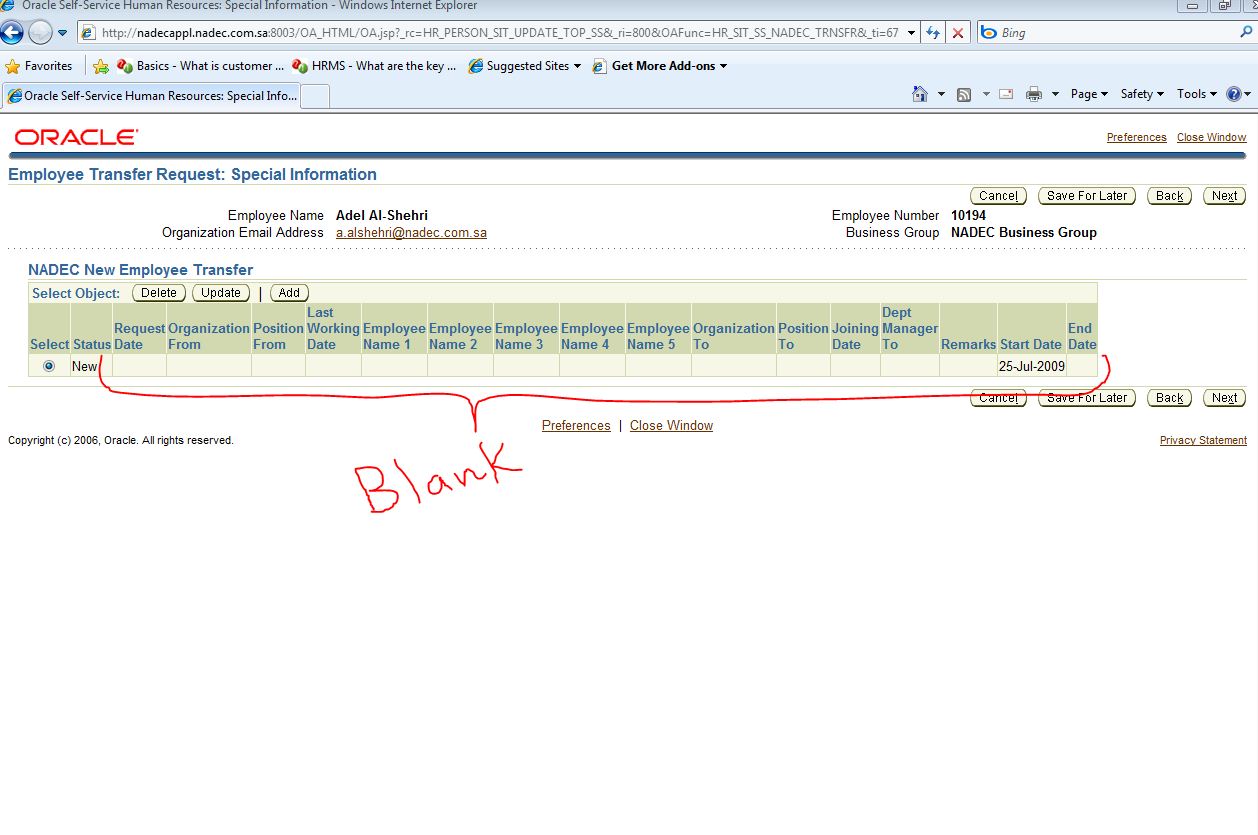This screenshot has height=835, width=1258.
Task: Click the upper Save For Later button
Action: click(1087, 196)
